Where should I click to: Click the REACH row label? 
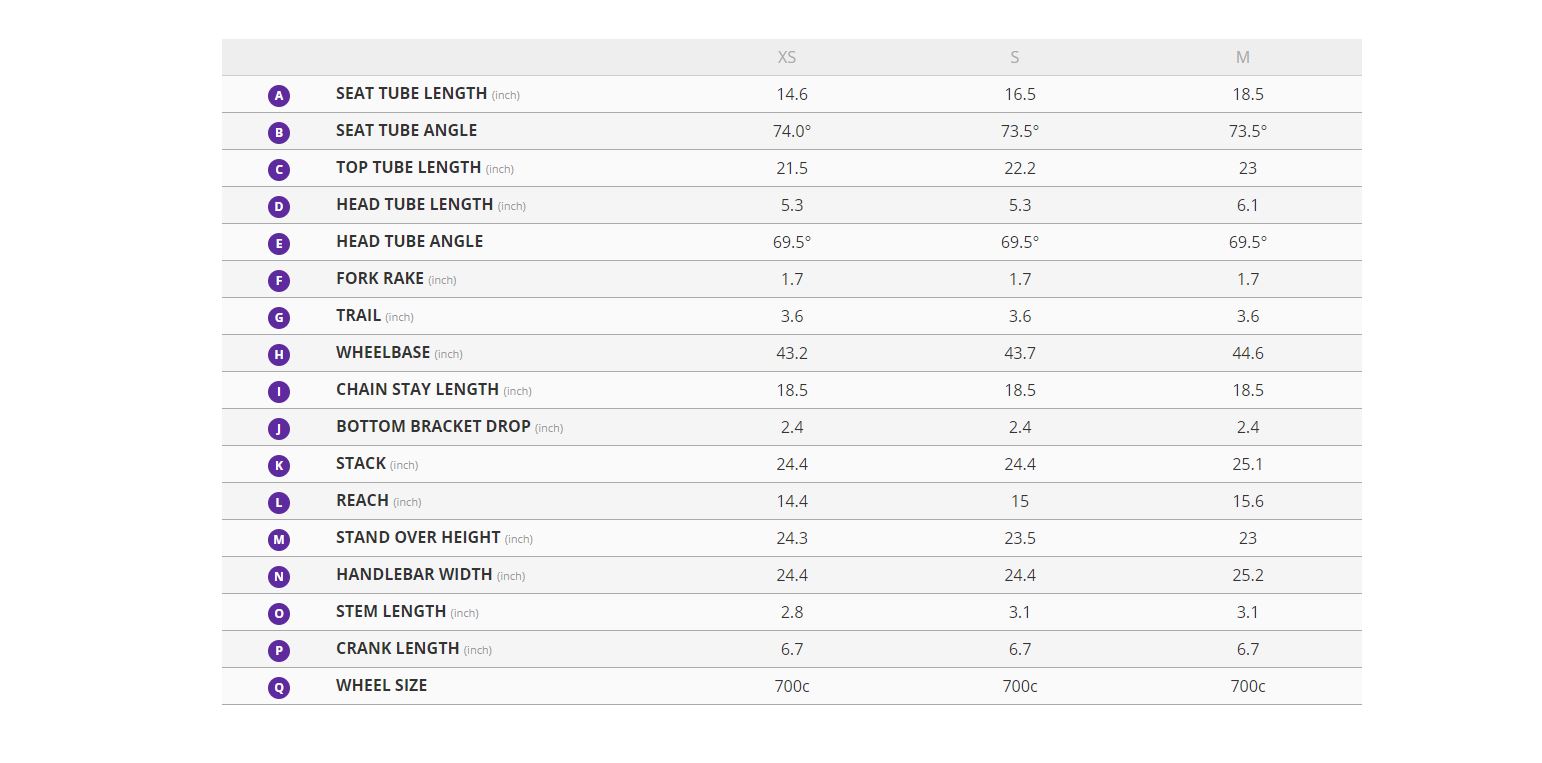coord(362,501)
